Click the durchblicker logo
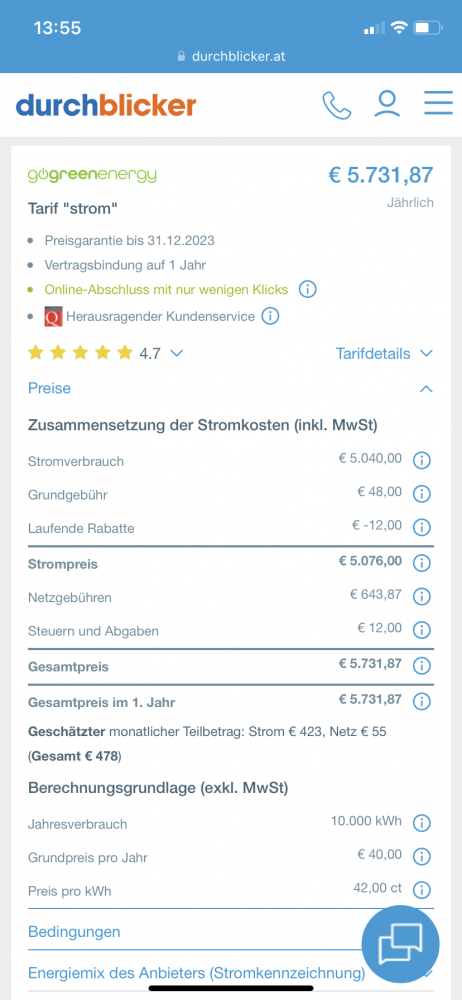 point(106,105)
